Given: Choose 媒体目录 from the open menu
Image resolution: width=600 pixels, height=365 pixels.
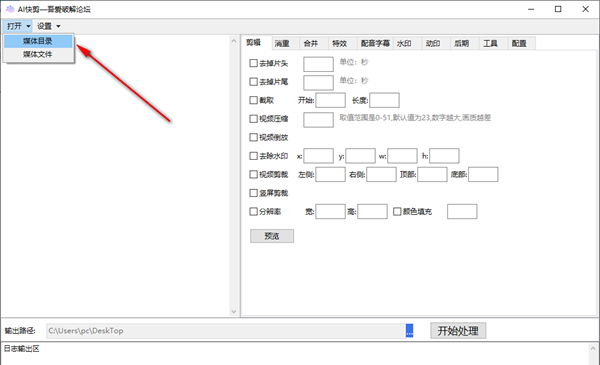Looking at the screenshot, I should [x=38, y=41].
